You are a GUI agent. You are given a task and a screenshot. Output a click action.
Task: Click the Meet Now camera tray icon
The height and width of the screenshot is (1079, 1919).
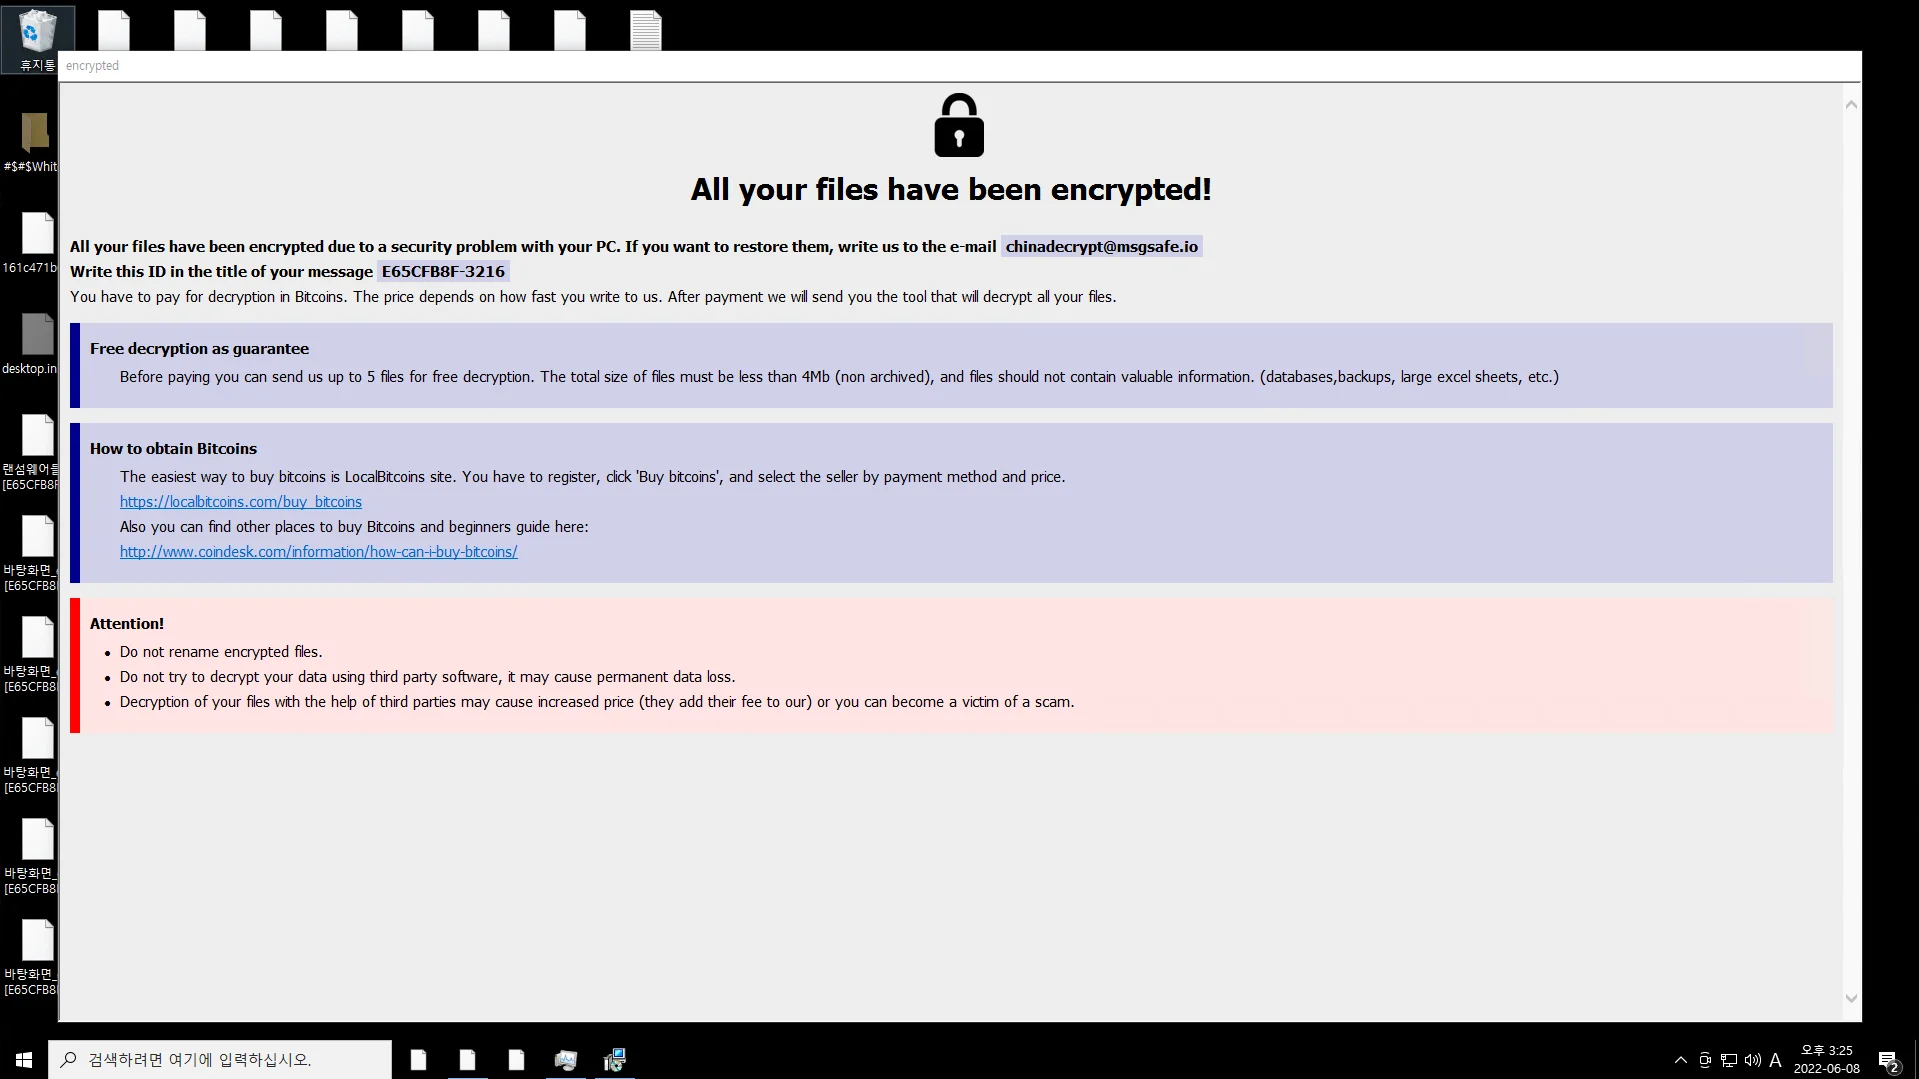(1705, 1060)
